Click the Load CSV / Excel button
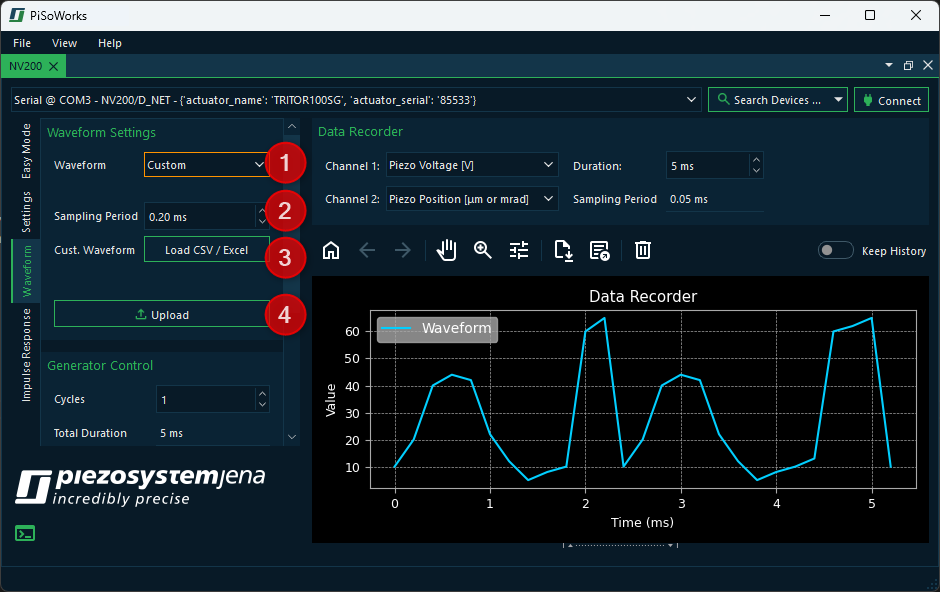 pyautogui.click(x=206, y=250)
